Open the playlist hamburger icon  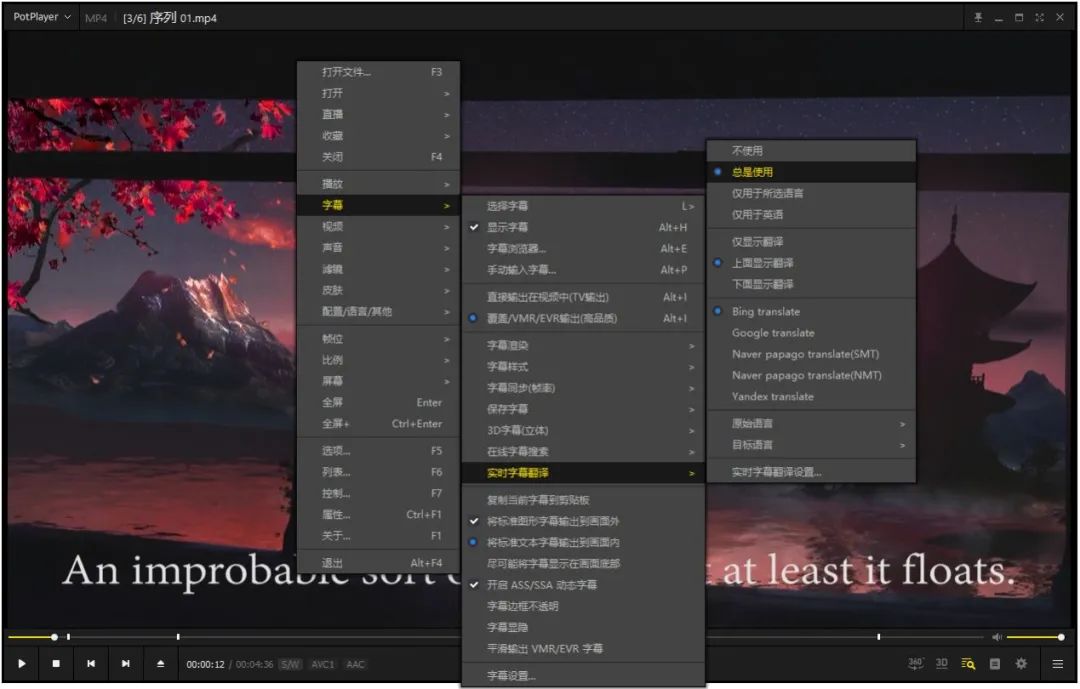(1057, 664)
